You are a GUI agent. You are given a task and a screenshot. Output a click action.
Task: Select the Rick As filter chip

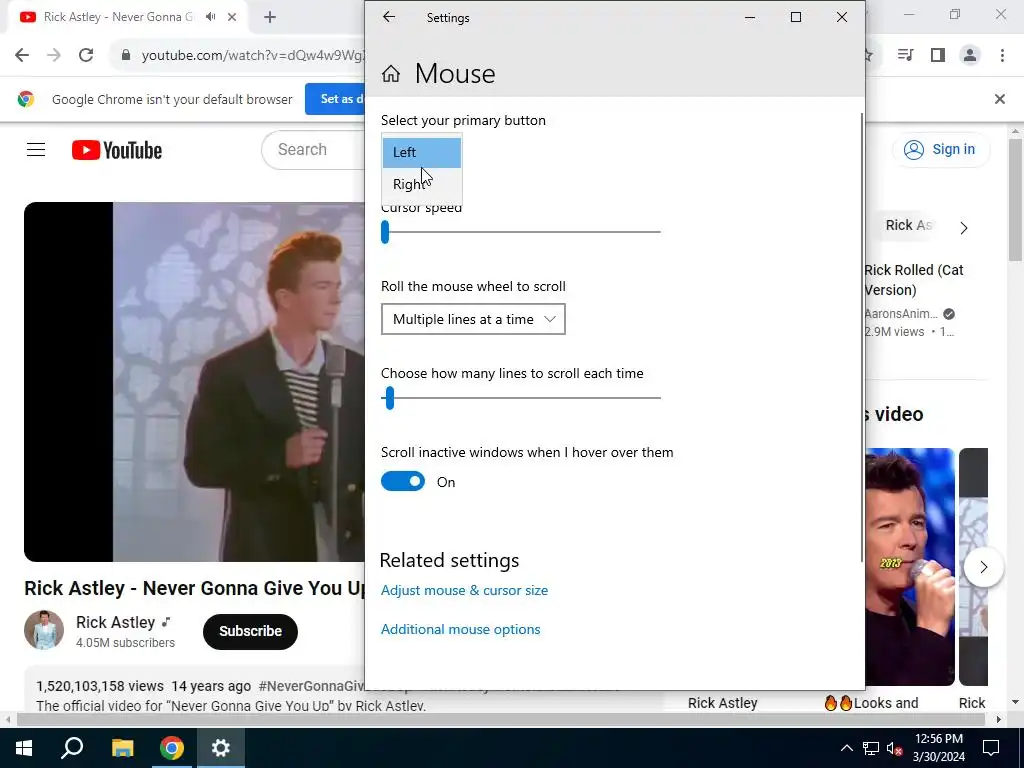[908, 226]
